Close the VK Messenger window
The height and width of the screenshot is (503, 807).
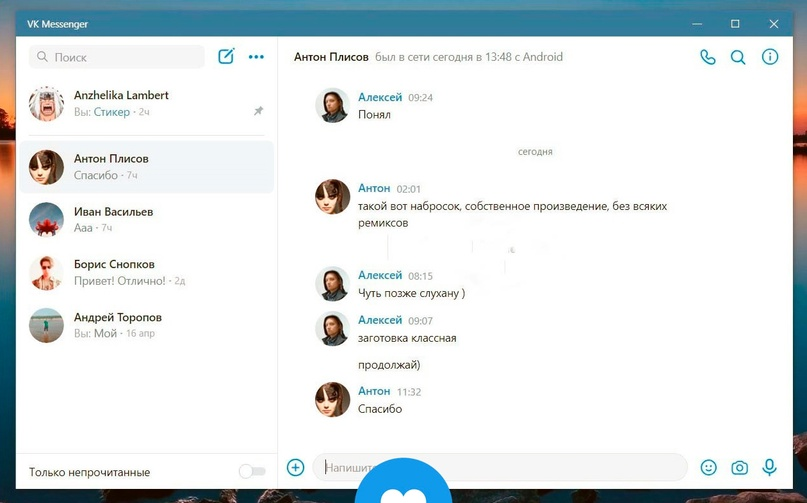tap(774, 24)
